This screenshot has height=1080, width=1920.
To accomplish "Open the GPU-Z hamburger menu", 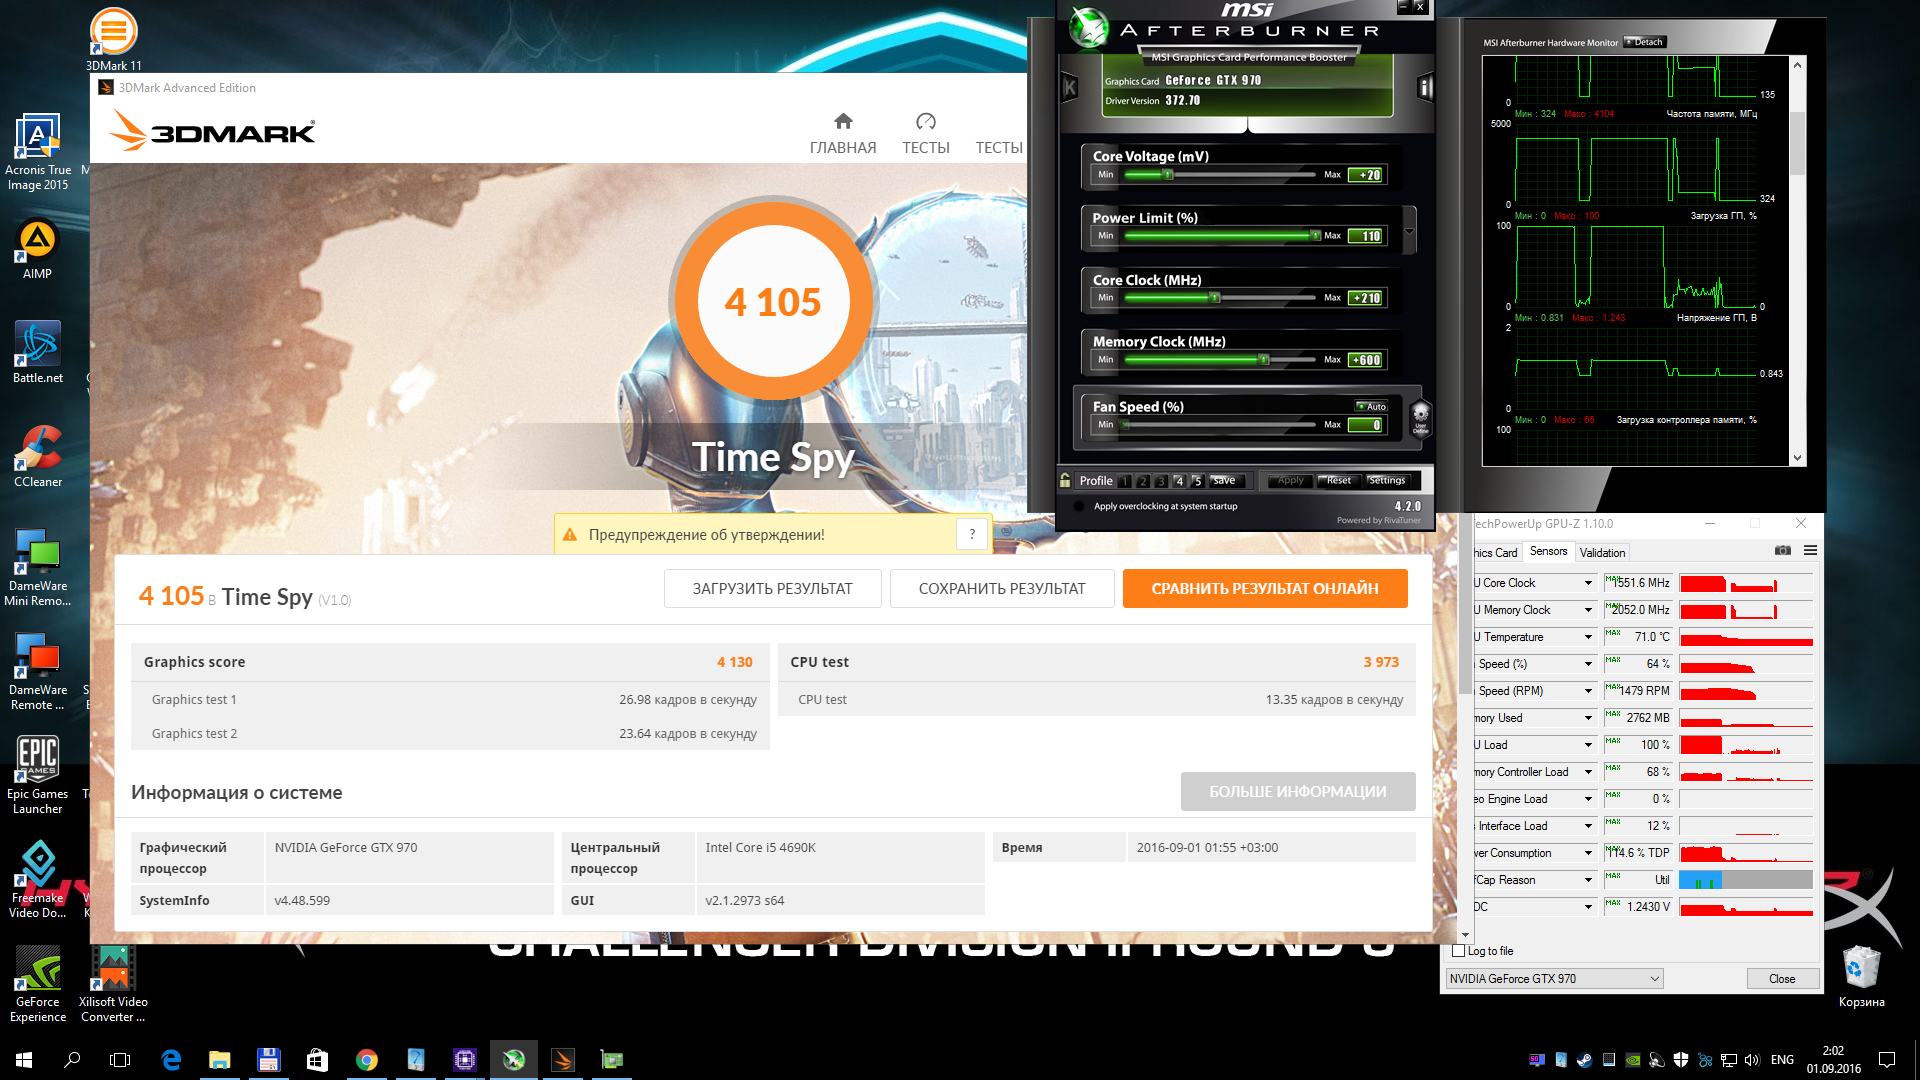I will coord(1810,550).
